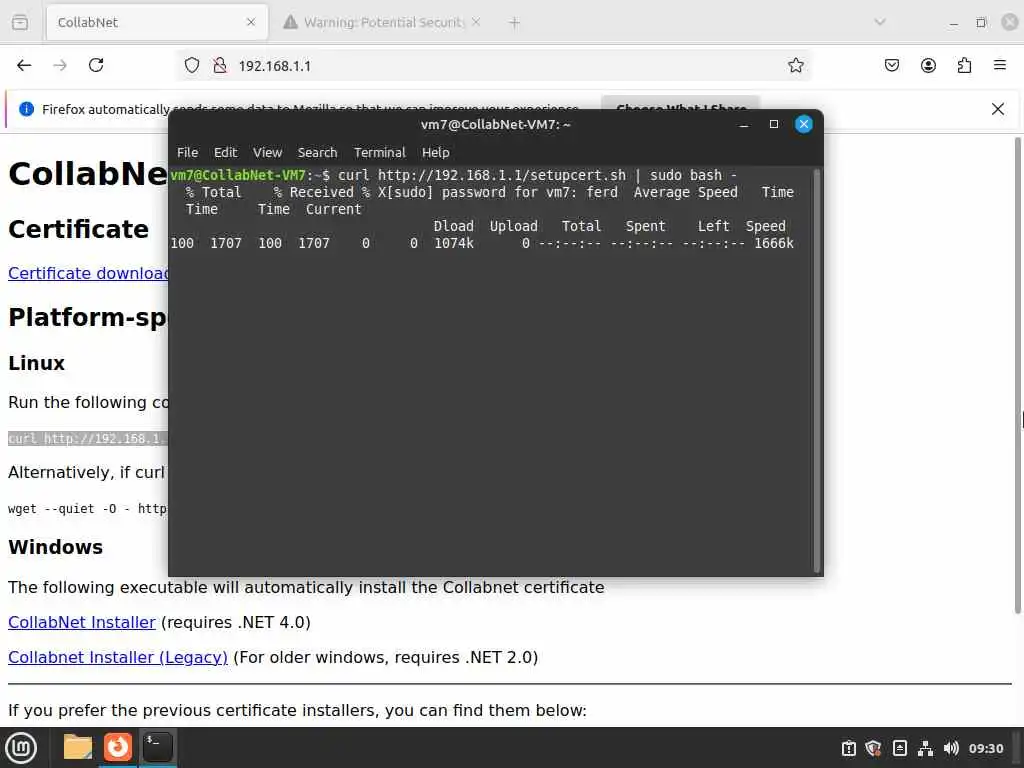Minimize the terminal window
Viewport: 1024px width, 768px height.
coord(744,124)
